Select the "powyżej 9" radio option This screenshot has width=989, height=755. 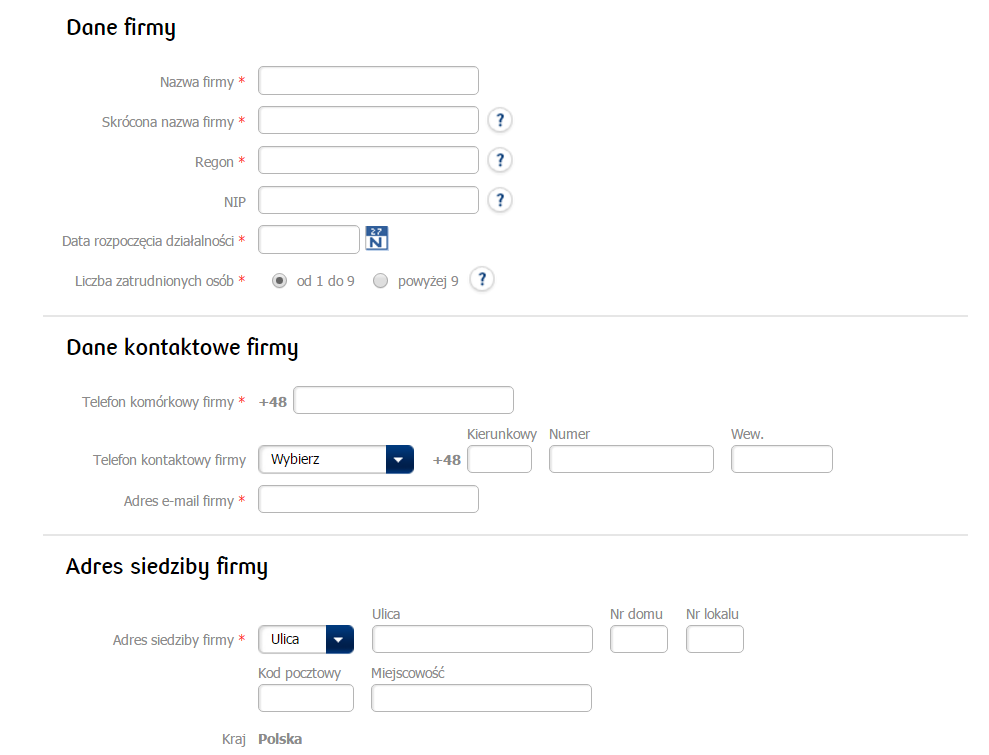380,281
